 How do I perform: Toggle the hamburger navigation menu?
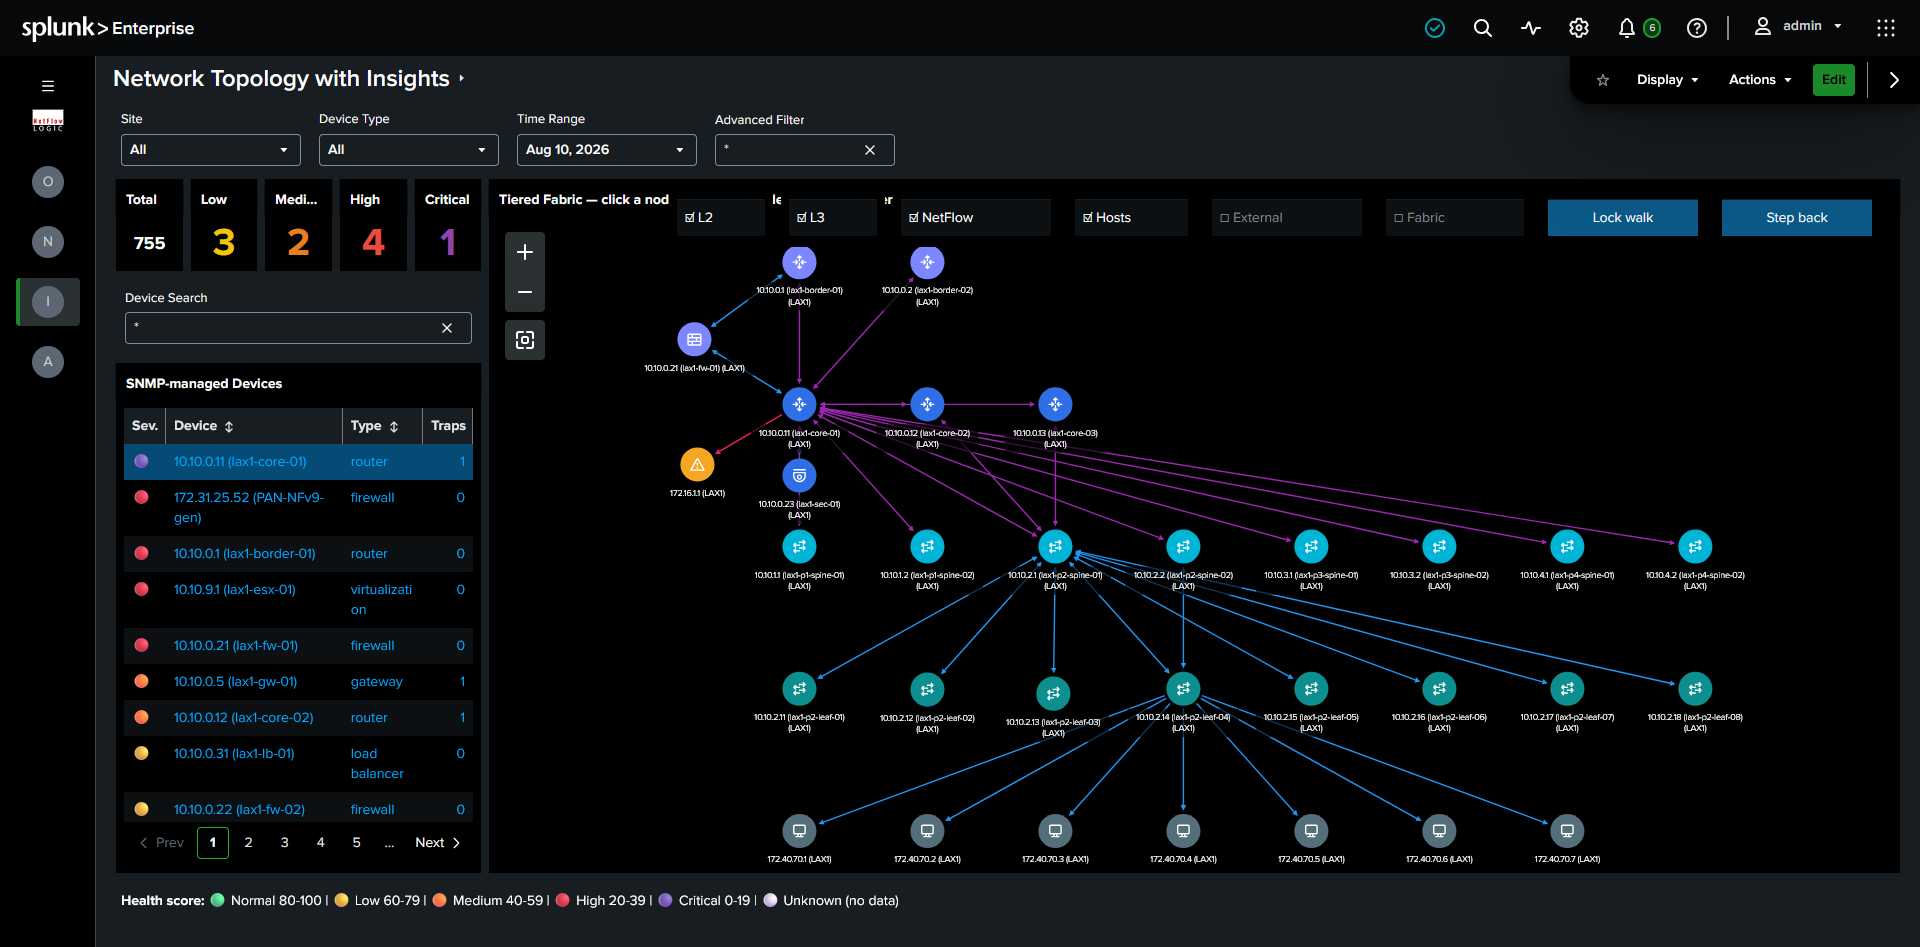pos(48,86)
